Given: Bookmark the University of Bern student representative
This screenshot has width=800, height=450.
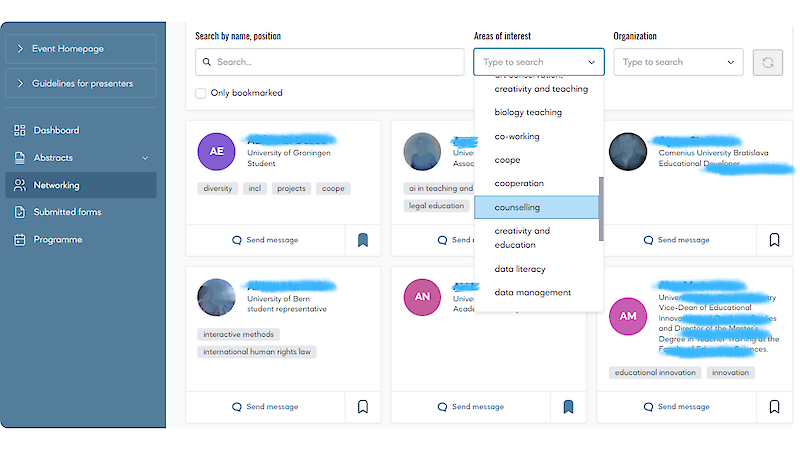Looking at the screenshot, I should click(x=363, y=407).
